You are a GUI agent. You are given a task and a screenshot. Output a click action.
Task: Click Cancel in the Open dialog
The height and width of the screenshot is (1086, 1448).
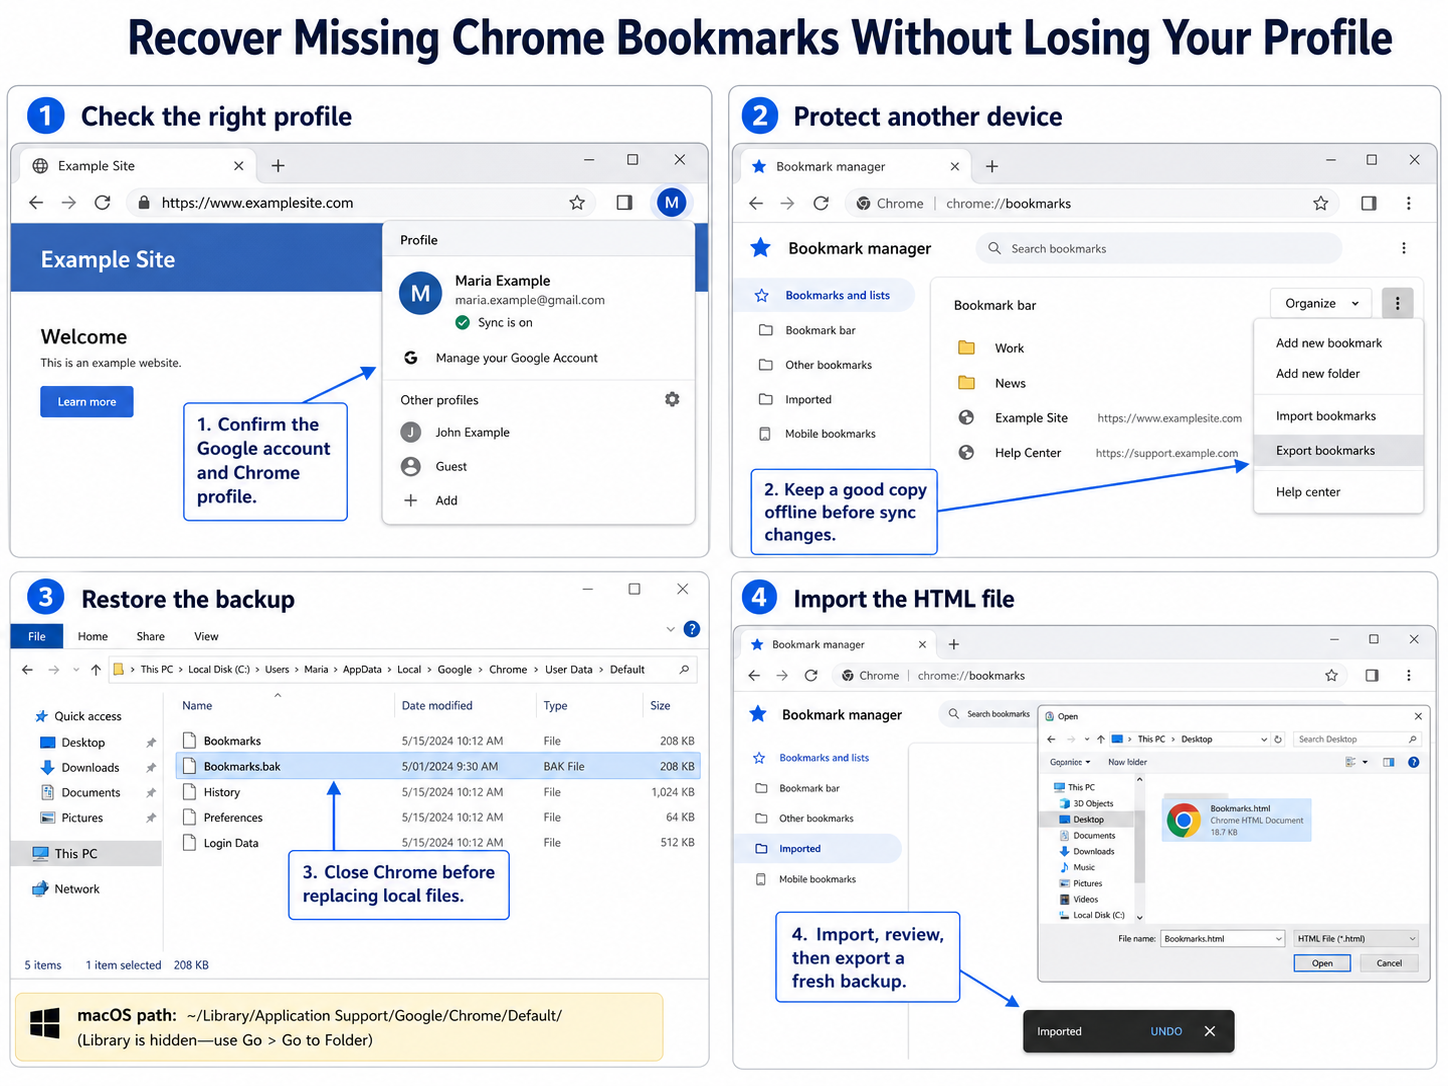pos(1389,963)
